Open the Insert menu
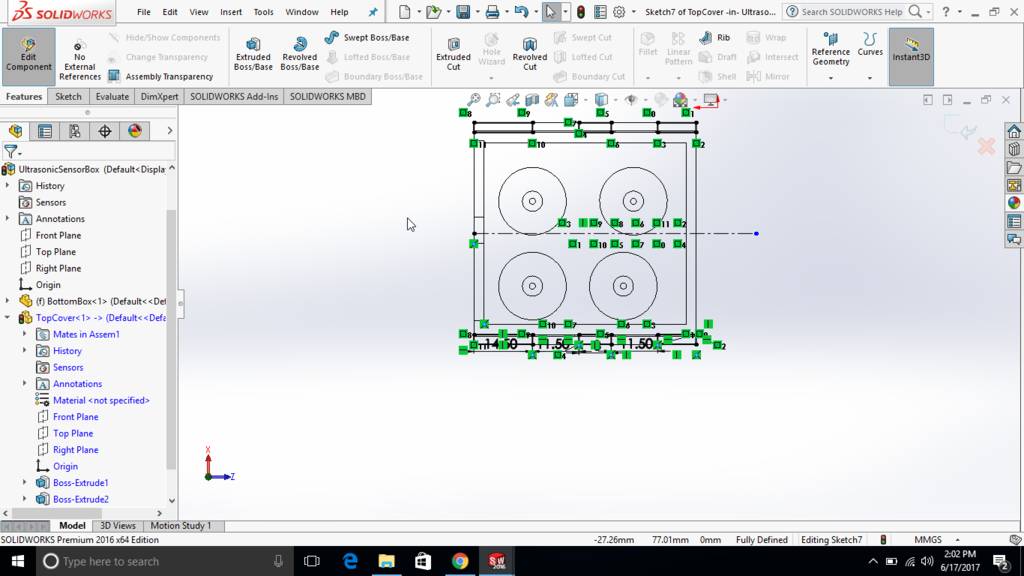Image resolution: width=1024 pixels, height=576 pixels. [231, 12]
